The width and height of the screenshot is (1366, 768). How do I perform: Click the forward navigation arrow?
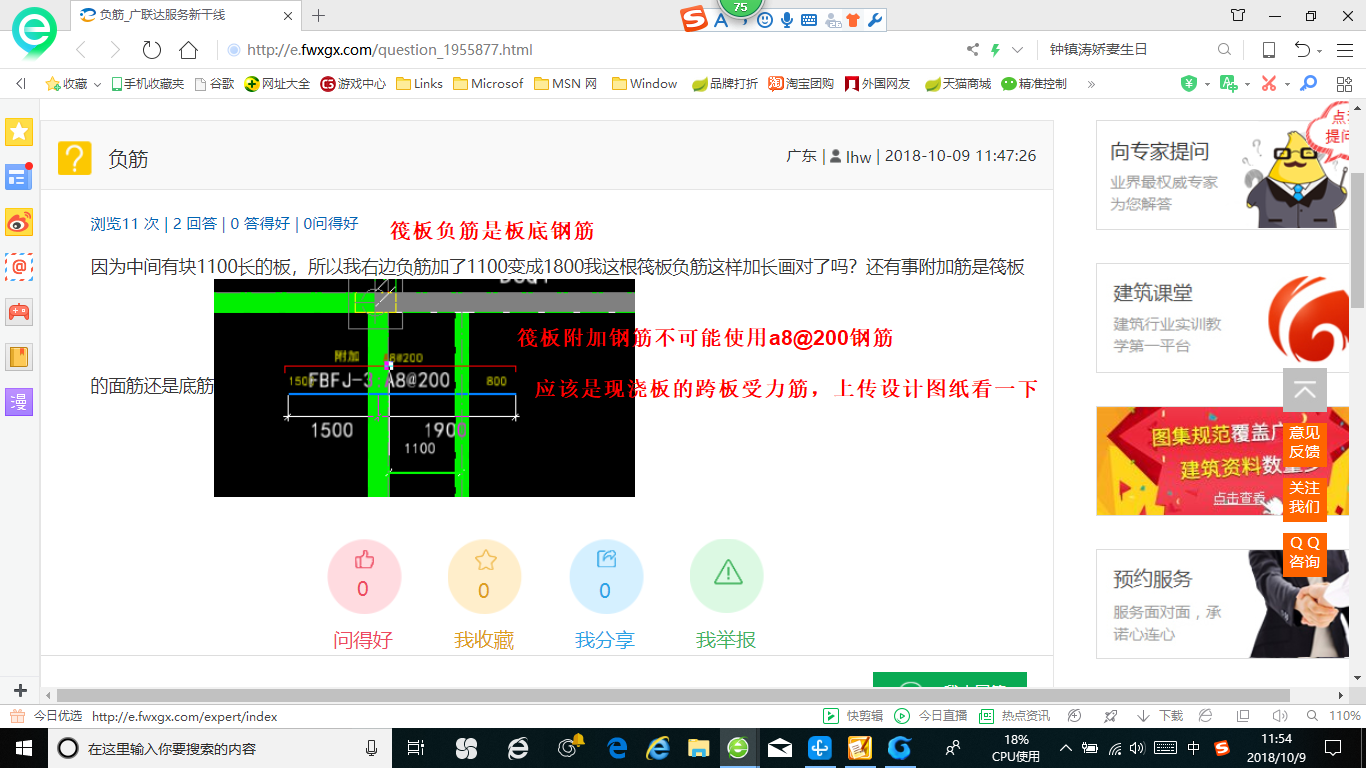[115, 50]
